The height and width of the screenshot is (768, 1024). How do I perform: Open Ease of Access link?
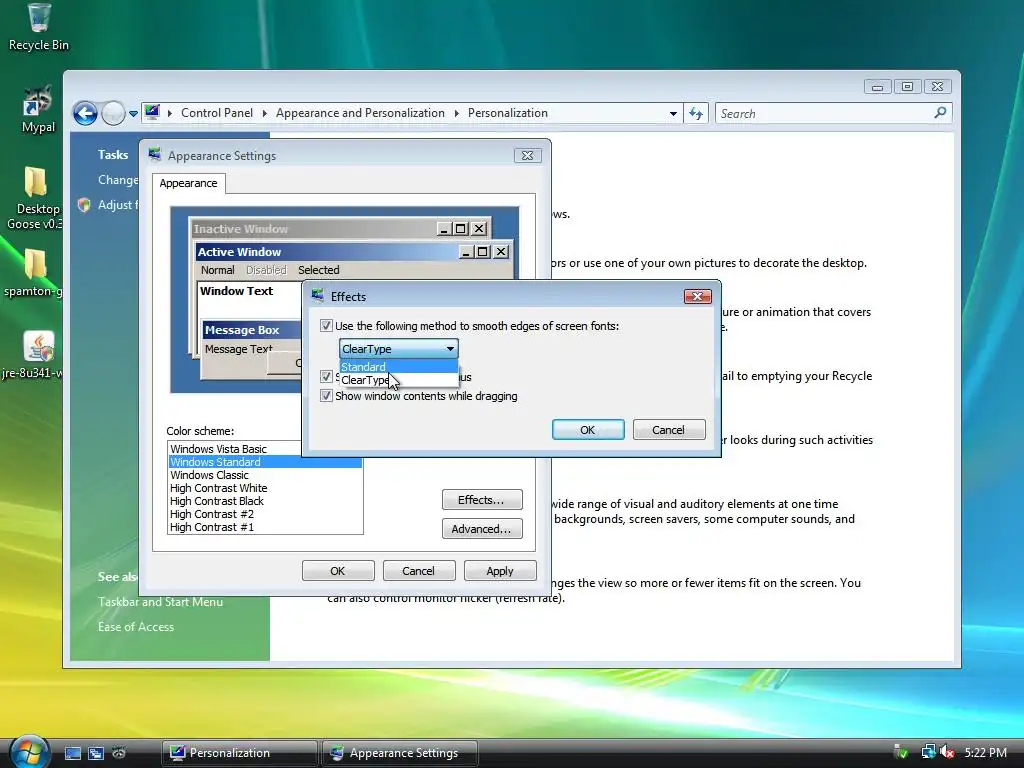136,626
